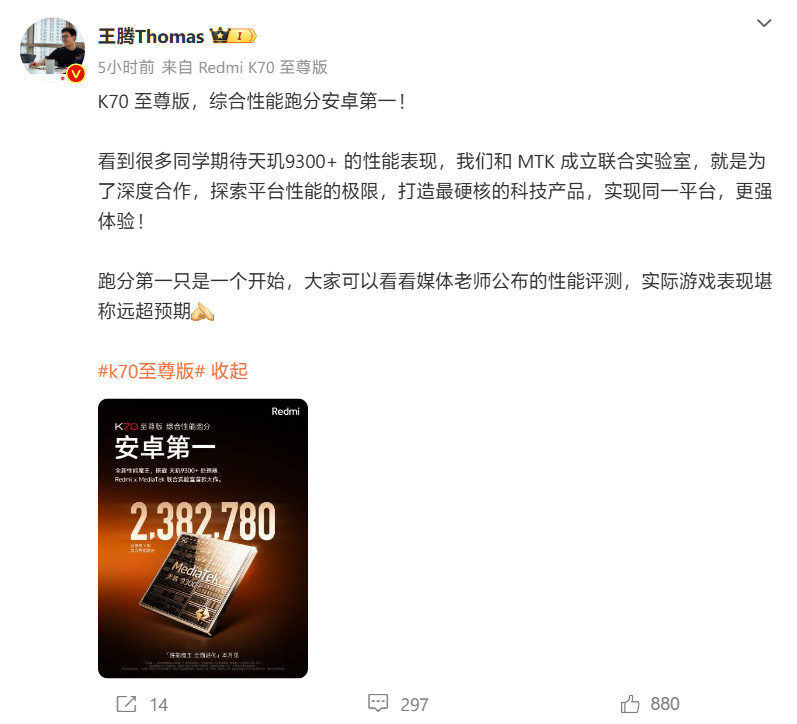This screenshot has height=724, width=797.
Task: Open the K70 安卓第一 poster image
Action: 203,538
